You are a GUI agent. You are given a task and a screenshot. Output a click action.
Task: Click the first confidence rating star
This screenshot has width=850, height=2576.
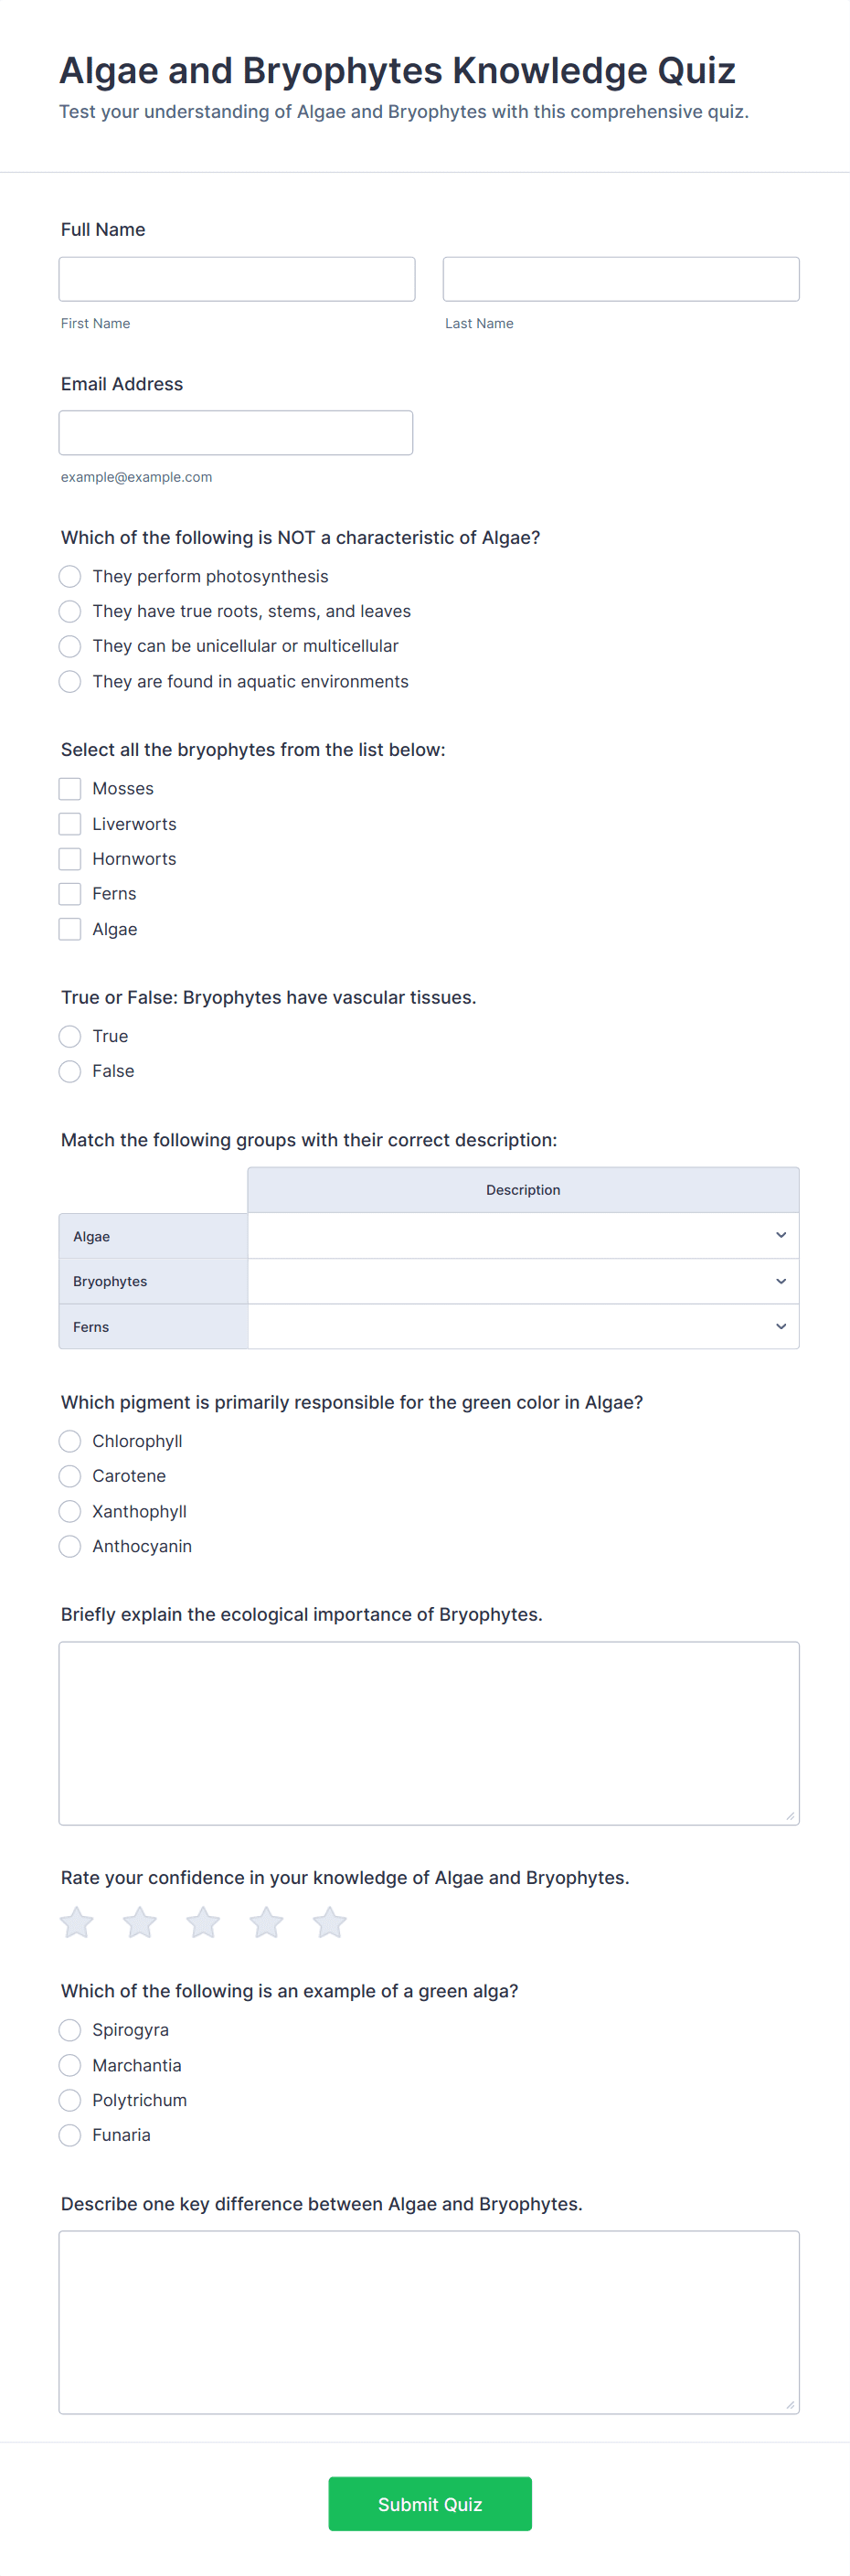[77, 1921]
